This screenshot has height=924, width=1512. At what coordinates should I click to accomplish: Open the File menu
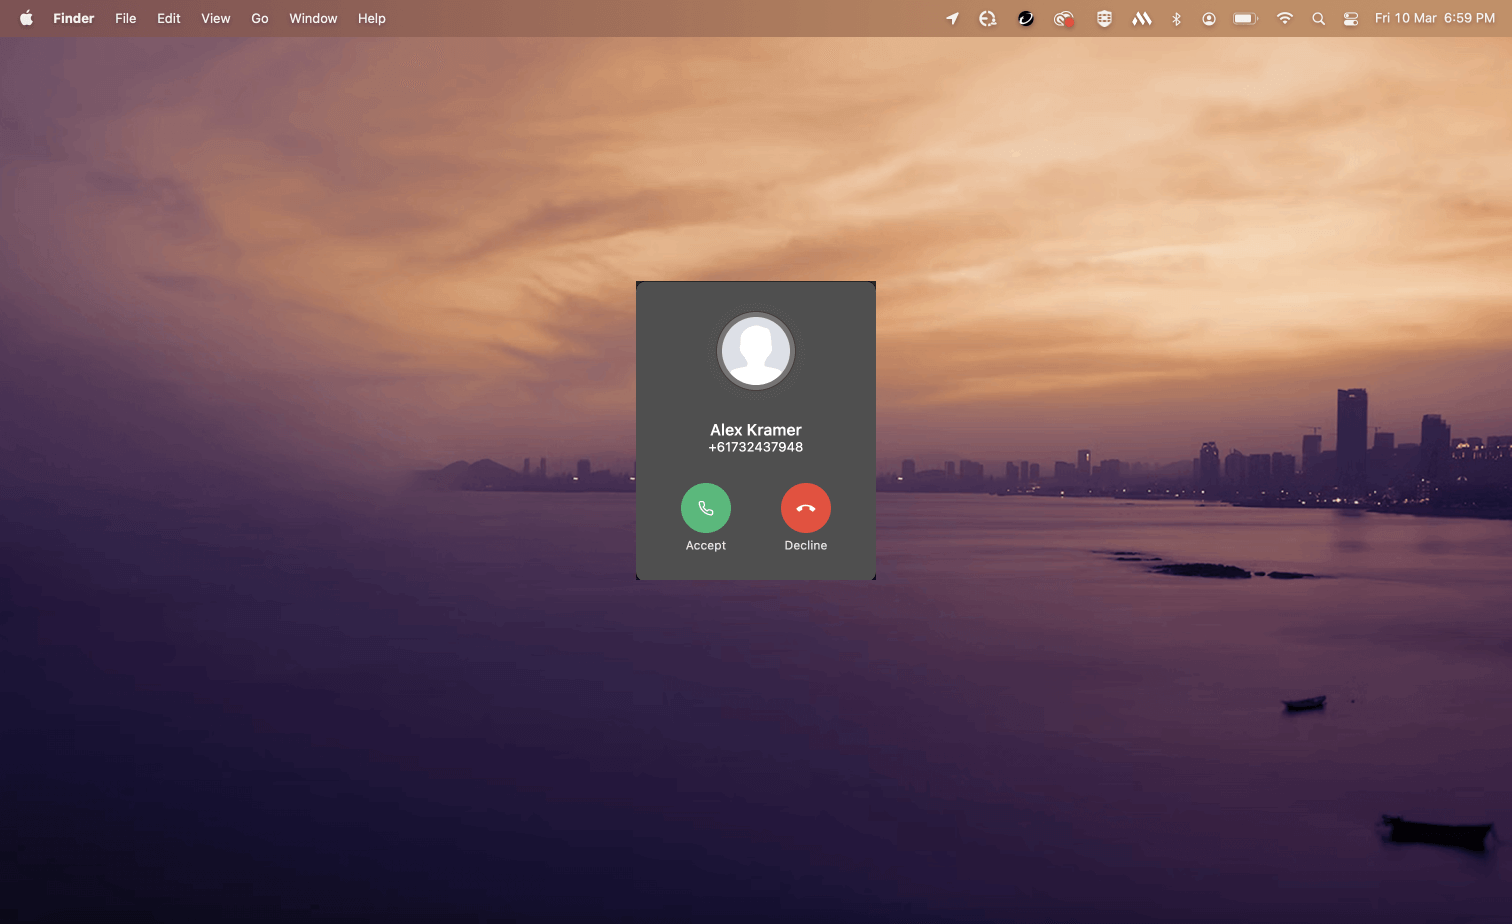(x=125, y=18)
